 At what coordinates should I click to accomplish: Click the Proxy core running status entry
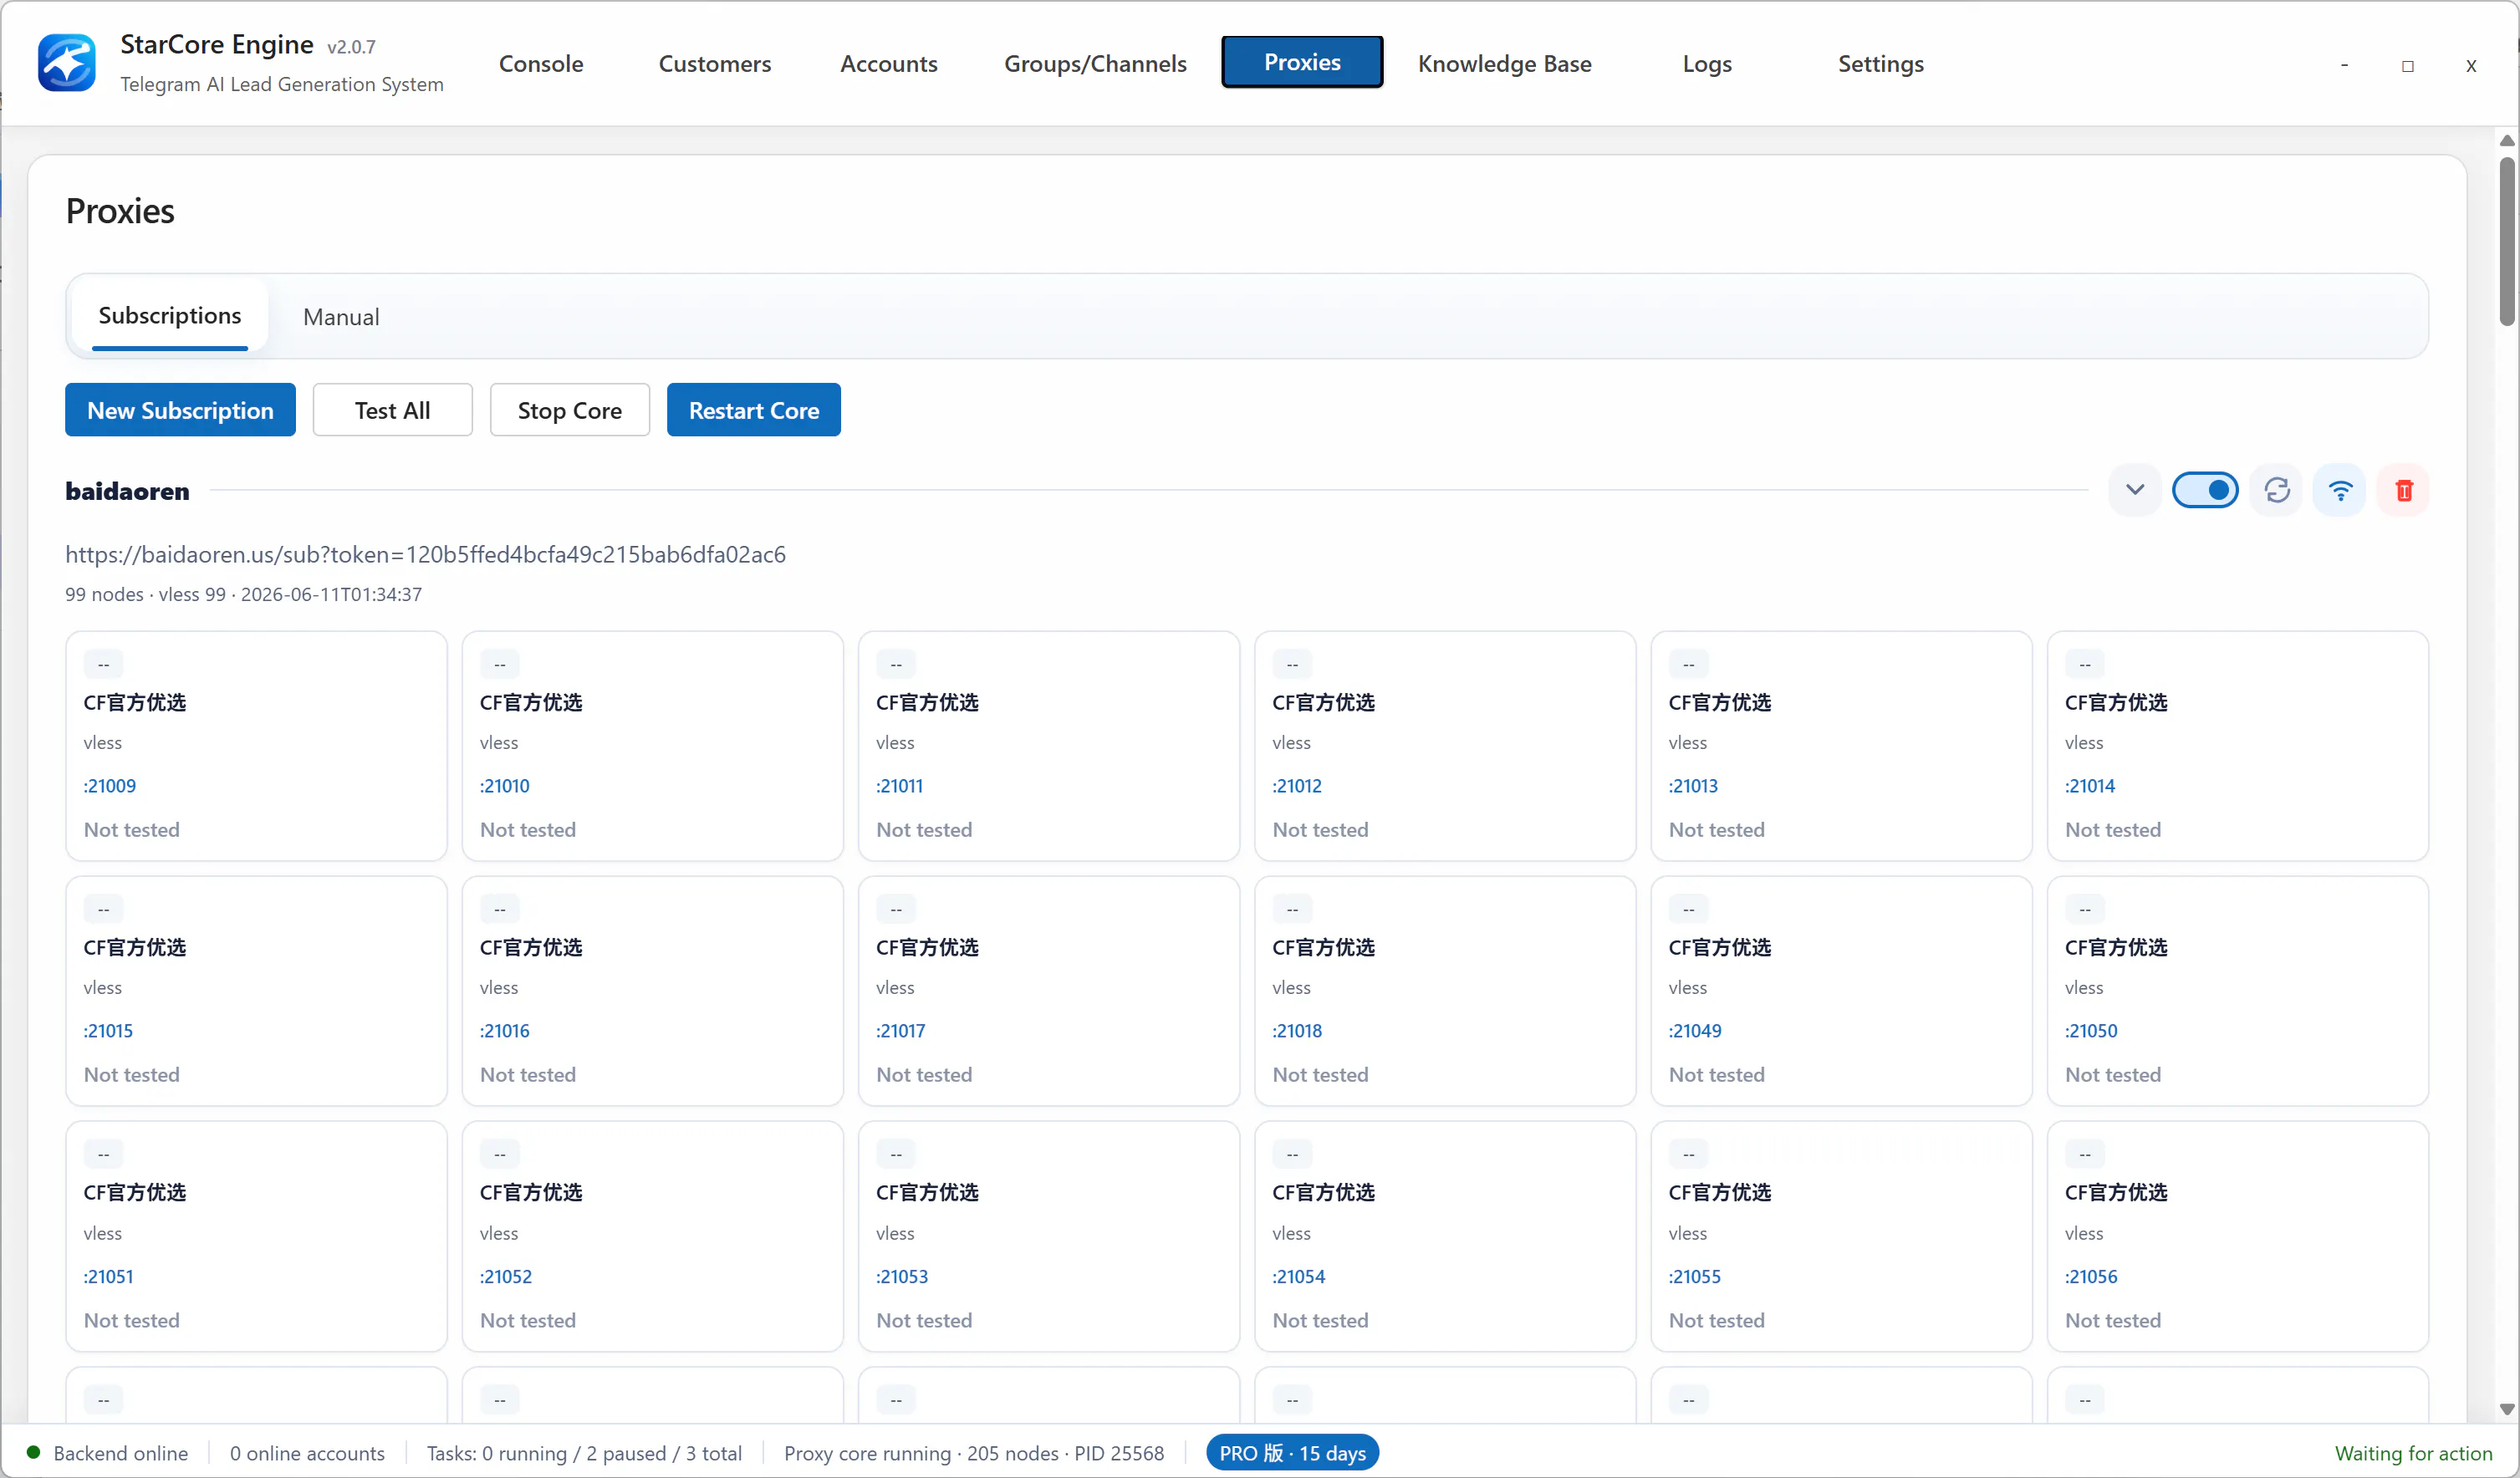(974, 1453)
